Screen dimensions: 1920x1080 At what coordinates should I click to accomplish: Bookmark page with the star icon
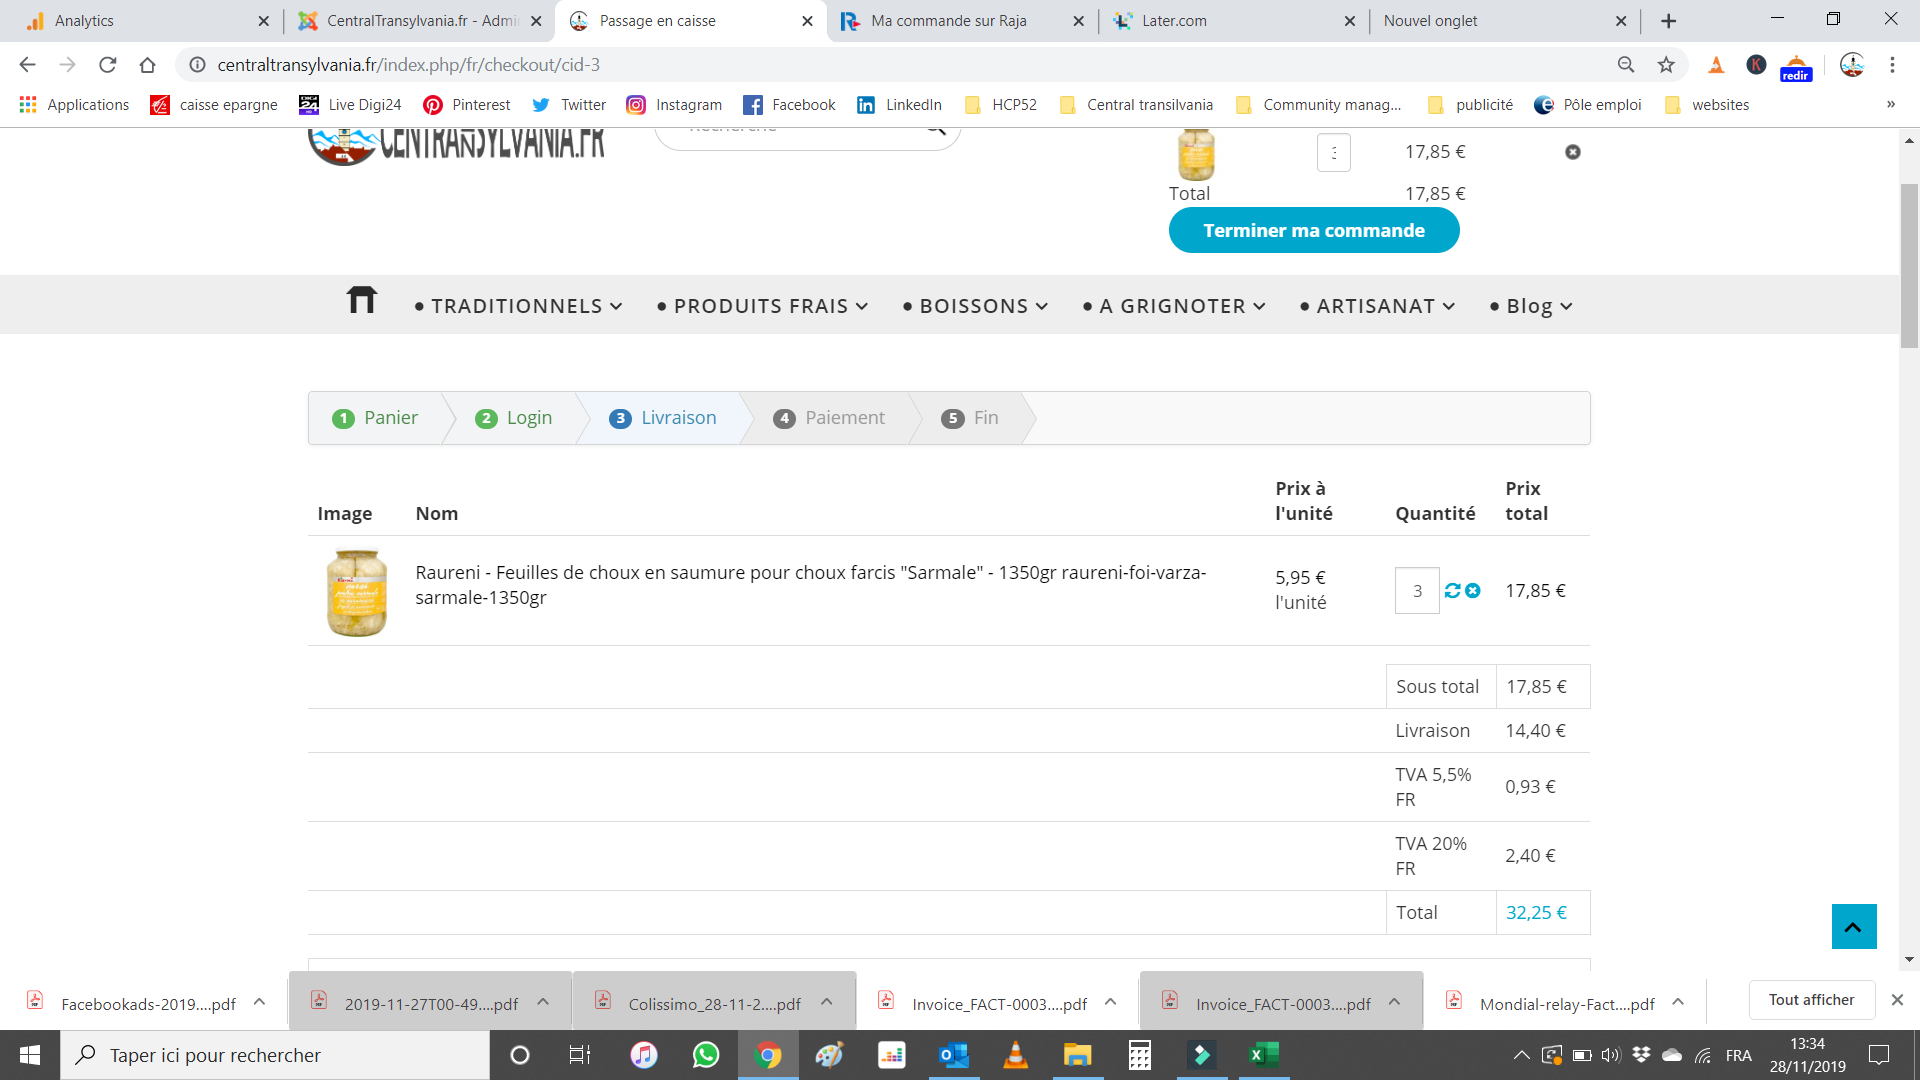click(x=1666, y=65)
